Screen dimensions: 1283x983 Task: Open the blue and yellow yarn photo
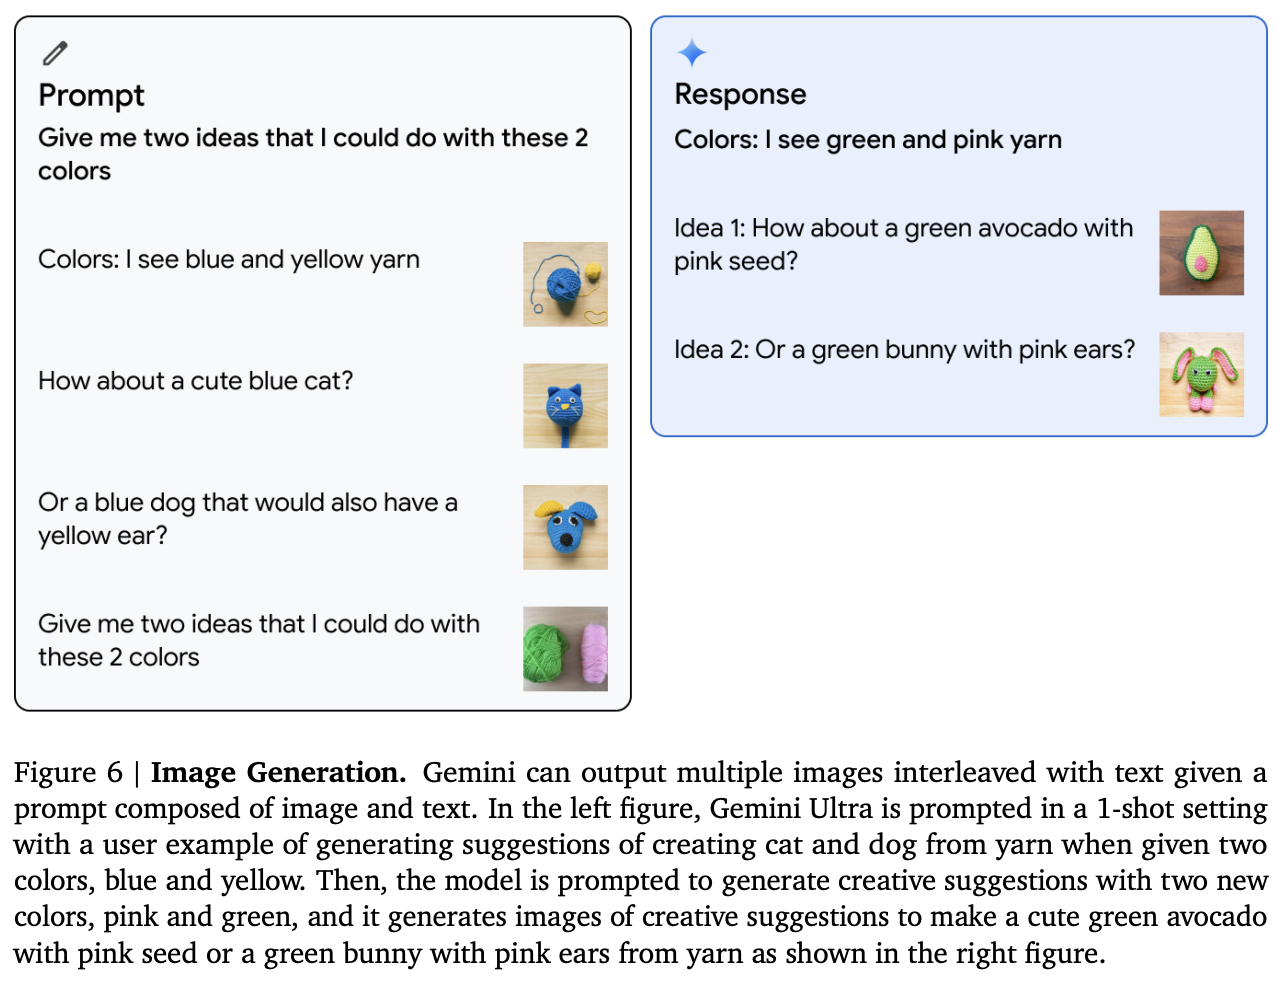pyautogui.click(x=565, y=284)
